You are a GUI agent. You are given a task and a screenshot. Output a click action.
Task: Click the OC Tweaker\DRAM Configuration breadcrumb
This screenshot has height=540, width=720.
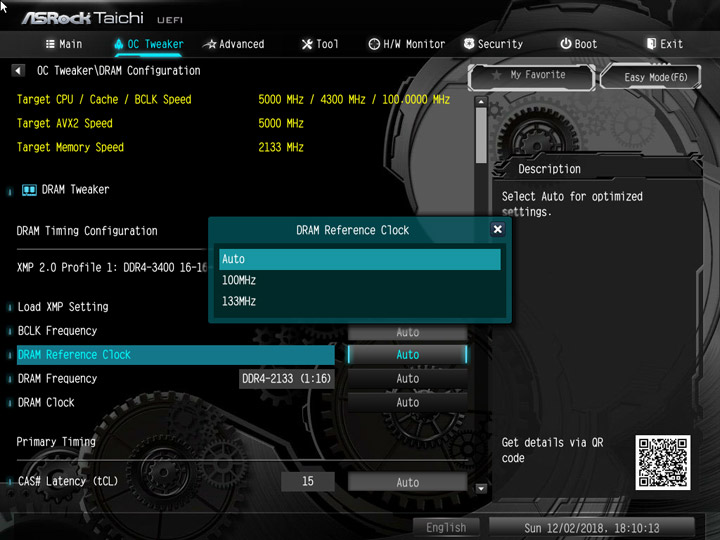118,71
